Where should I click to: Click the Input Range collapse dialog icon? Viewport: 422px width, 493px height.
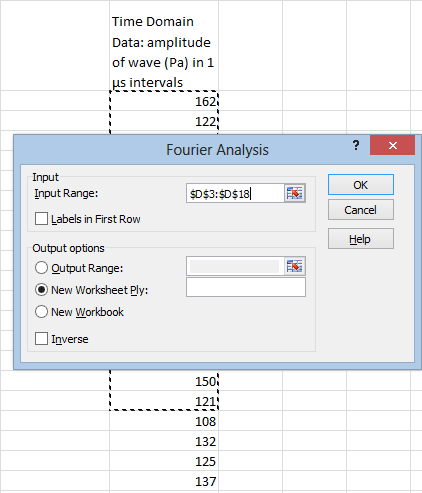(294, 193)
